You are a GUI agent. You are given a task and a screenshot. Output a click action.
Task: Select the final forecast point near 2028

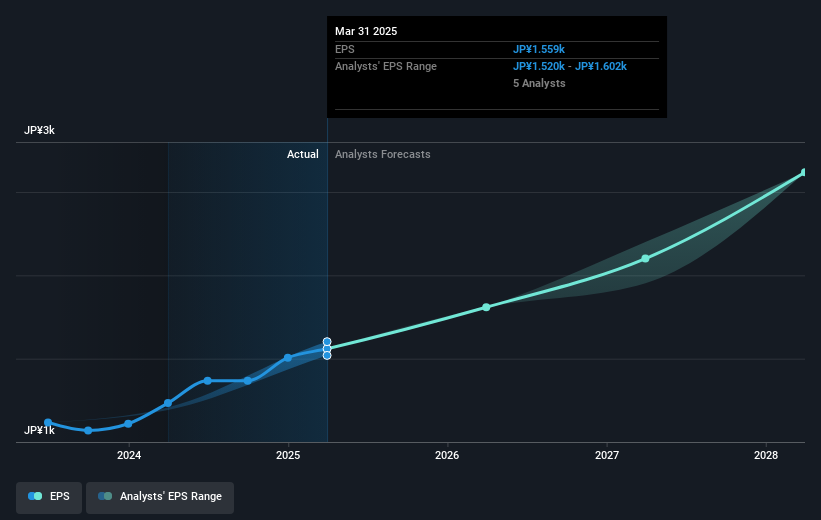click(x=804, y=172)
